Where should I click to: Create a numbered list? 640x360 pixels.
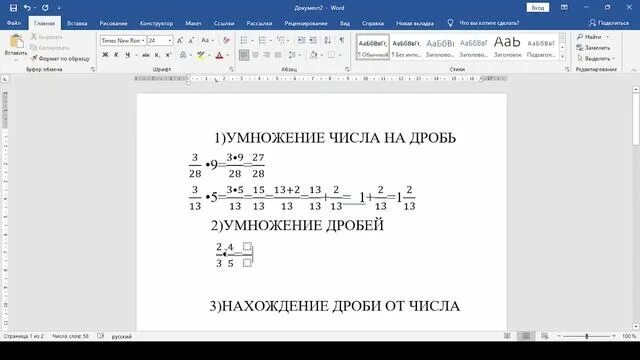pyautogui.click(x=262, y=40)
